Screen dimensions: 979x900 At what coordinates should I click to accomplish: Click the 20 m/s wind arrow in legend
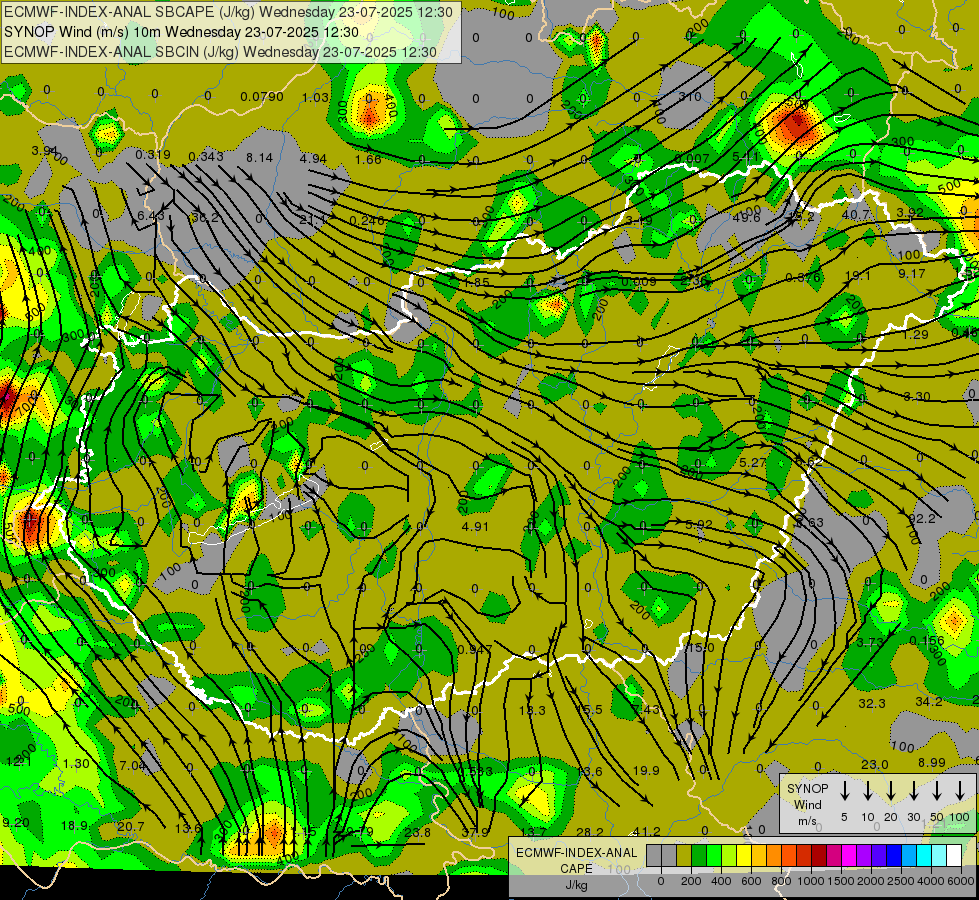point(890,791)
